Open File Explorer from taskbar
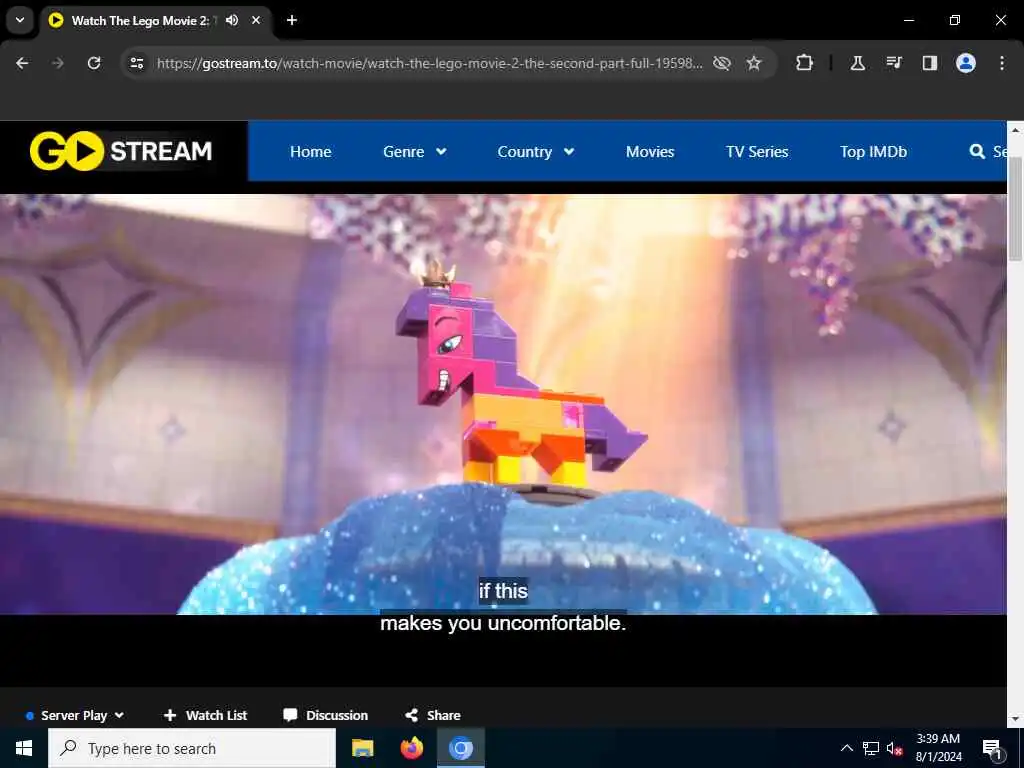The height and width of the screenshot is (768, 1024). (362, 748)
